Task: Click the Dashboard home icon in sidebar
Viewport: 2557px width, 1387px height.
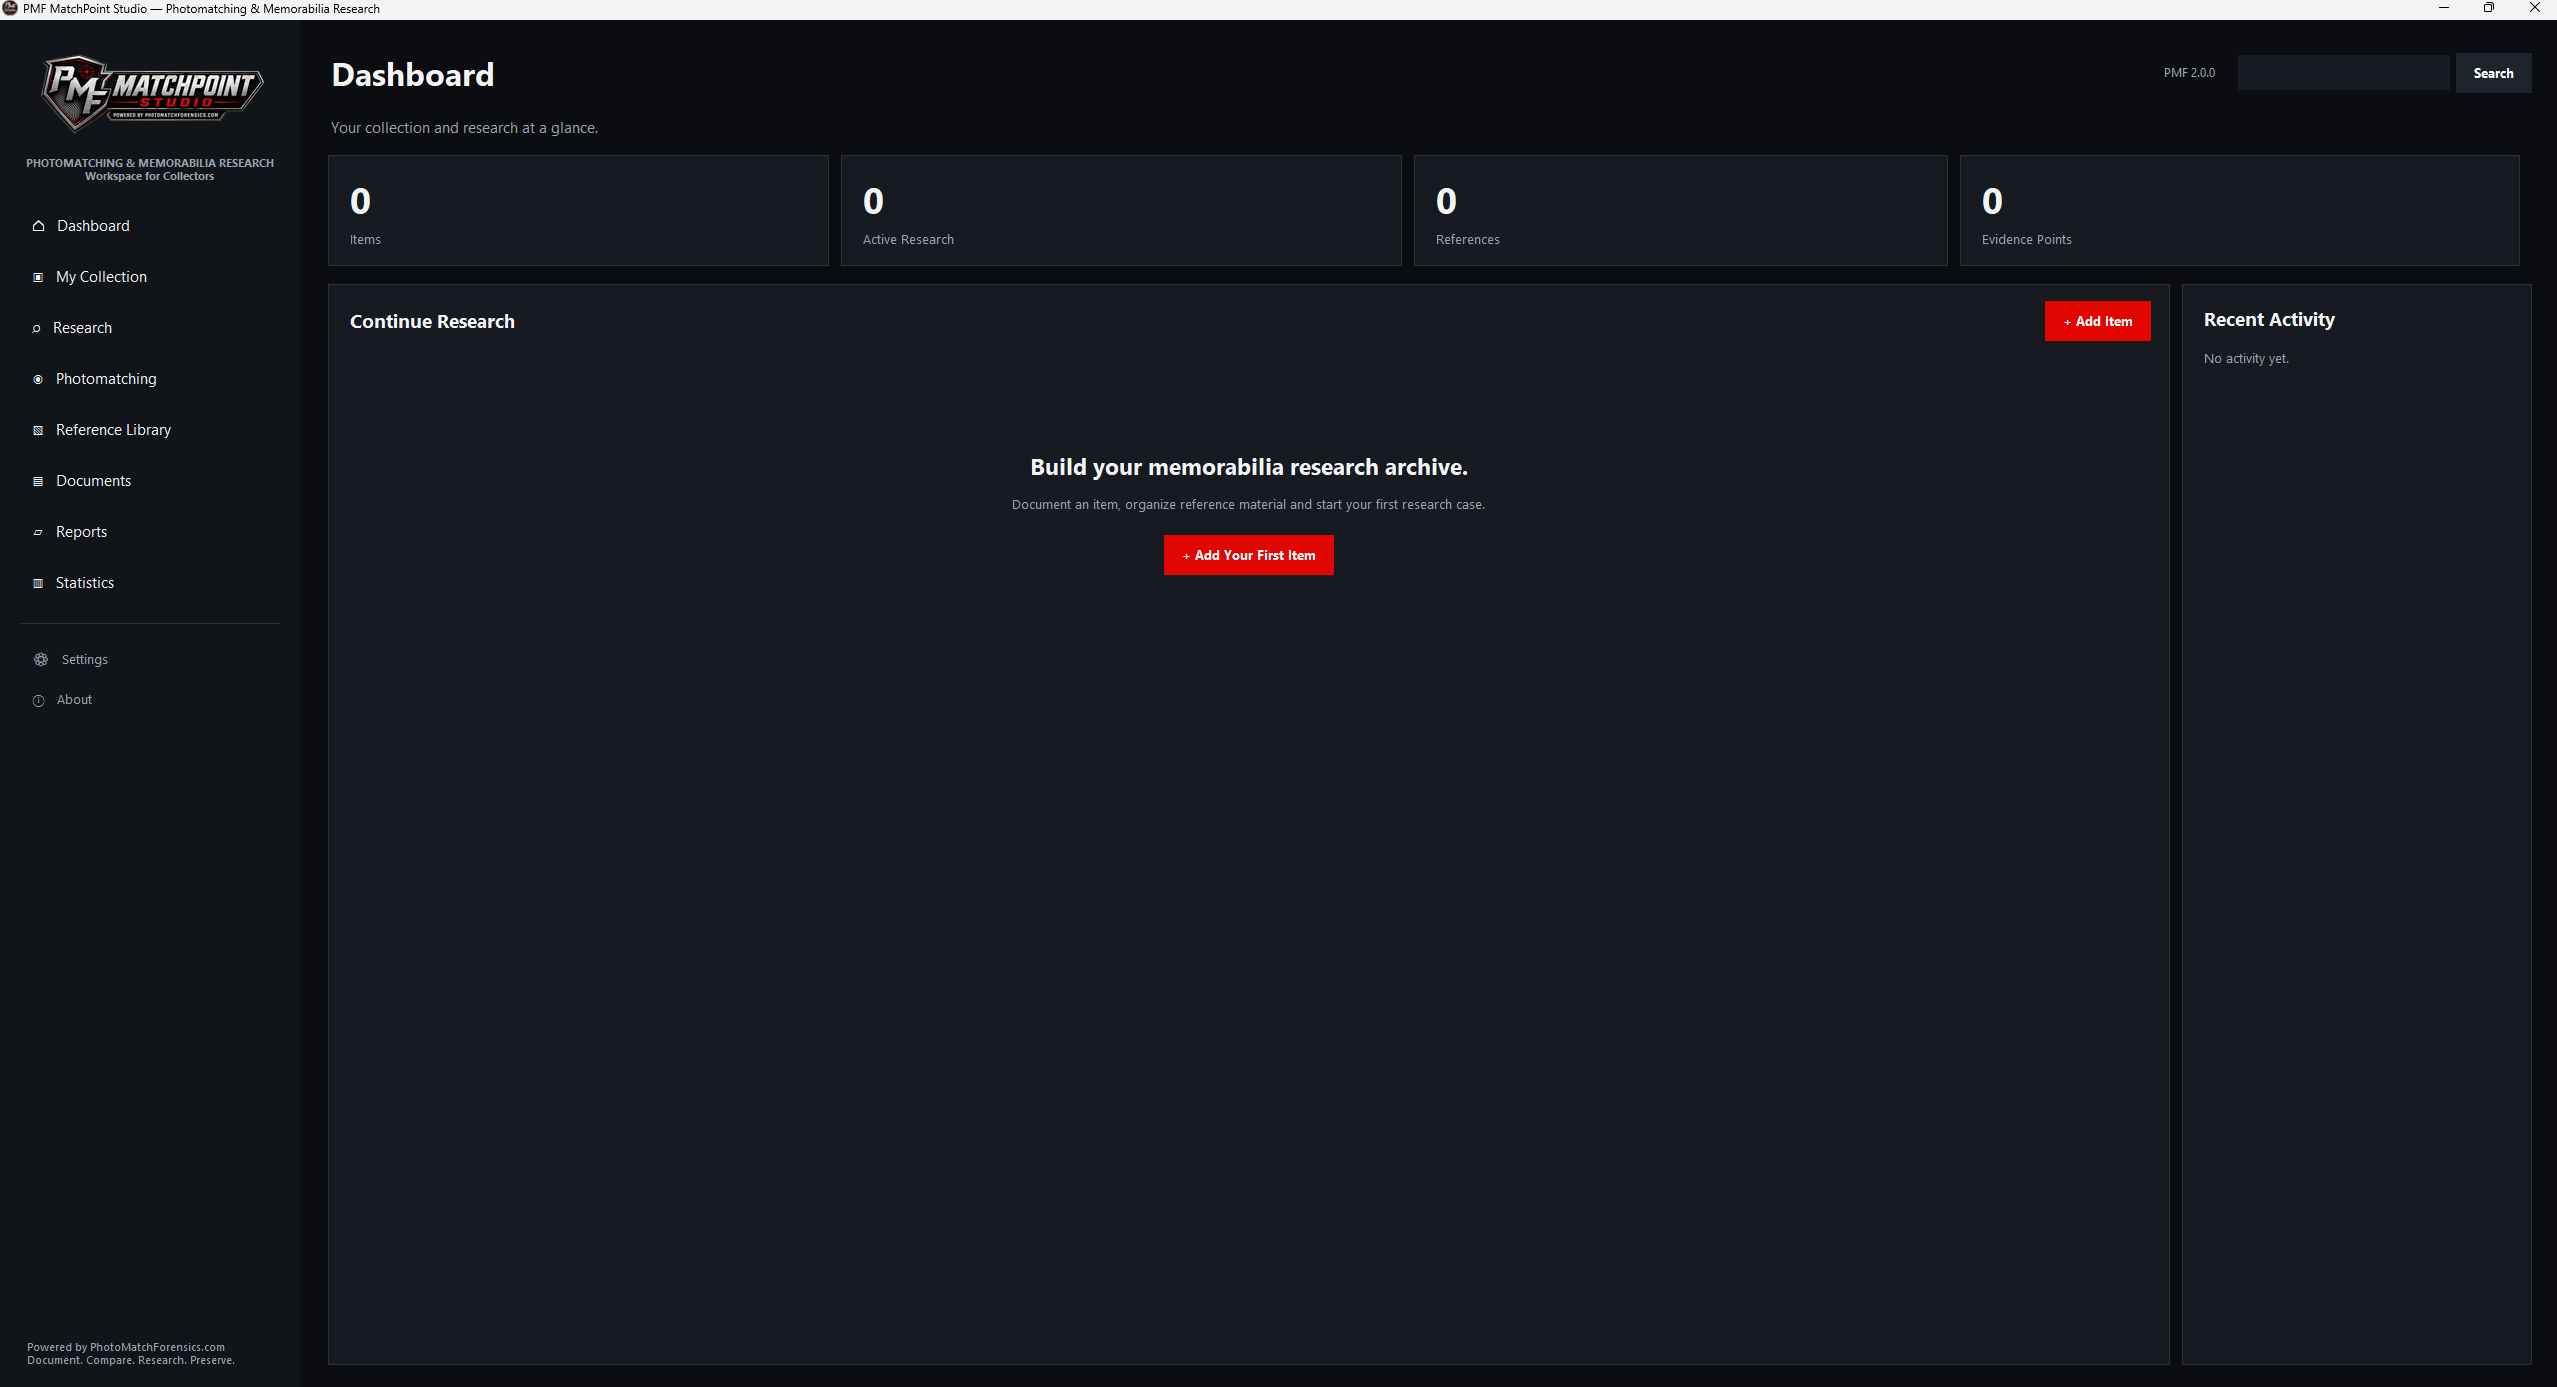Action: coord(38,226)
